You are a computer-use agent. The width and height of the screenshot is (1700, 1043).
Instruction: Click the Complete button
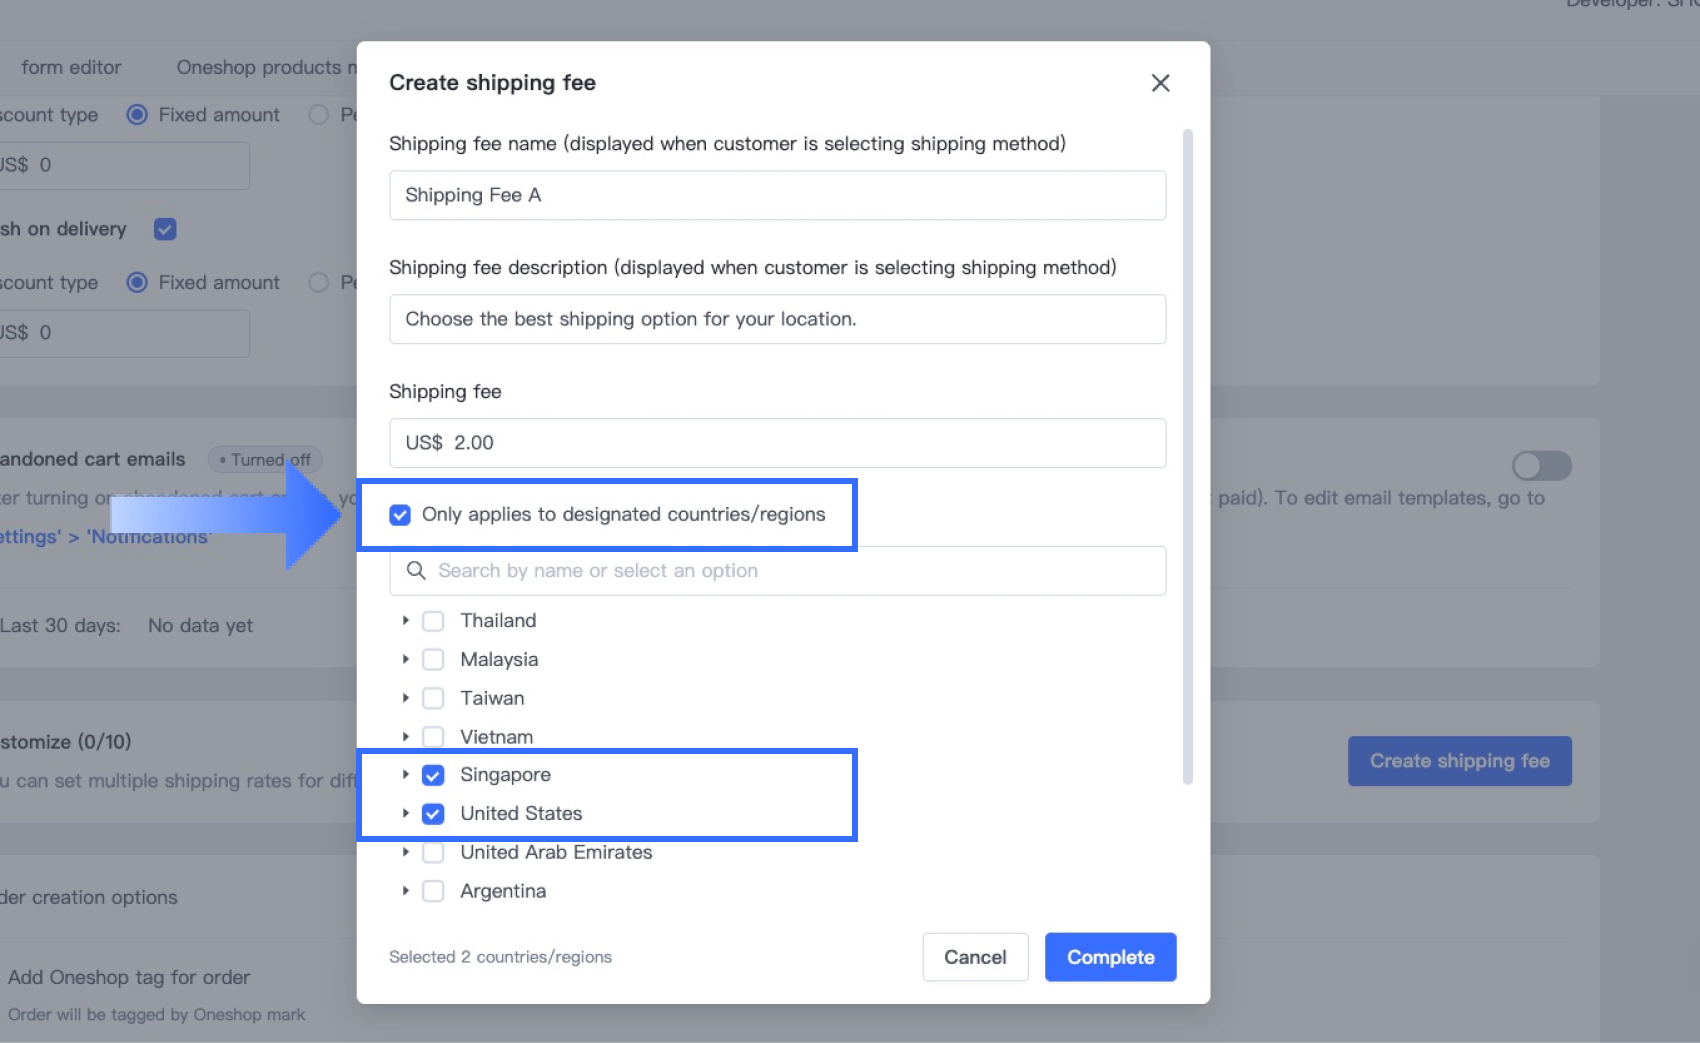1110,957
